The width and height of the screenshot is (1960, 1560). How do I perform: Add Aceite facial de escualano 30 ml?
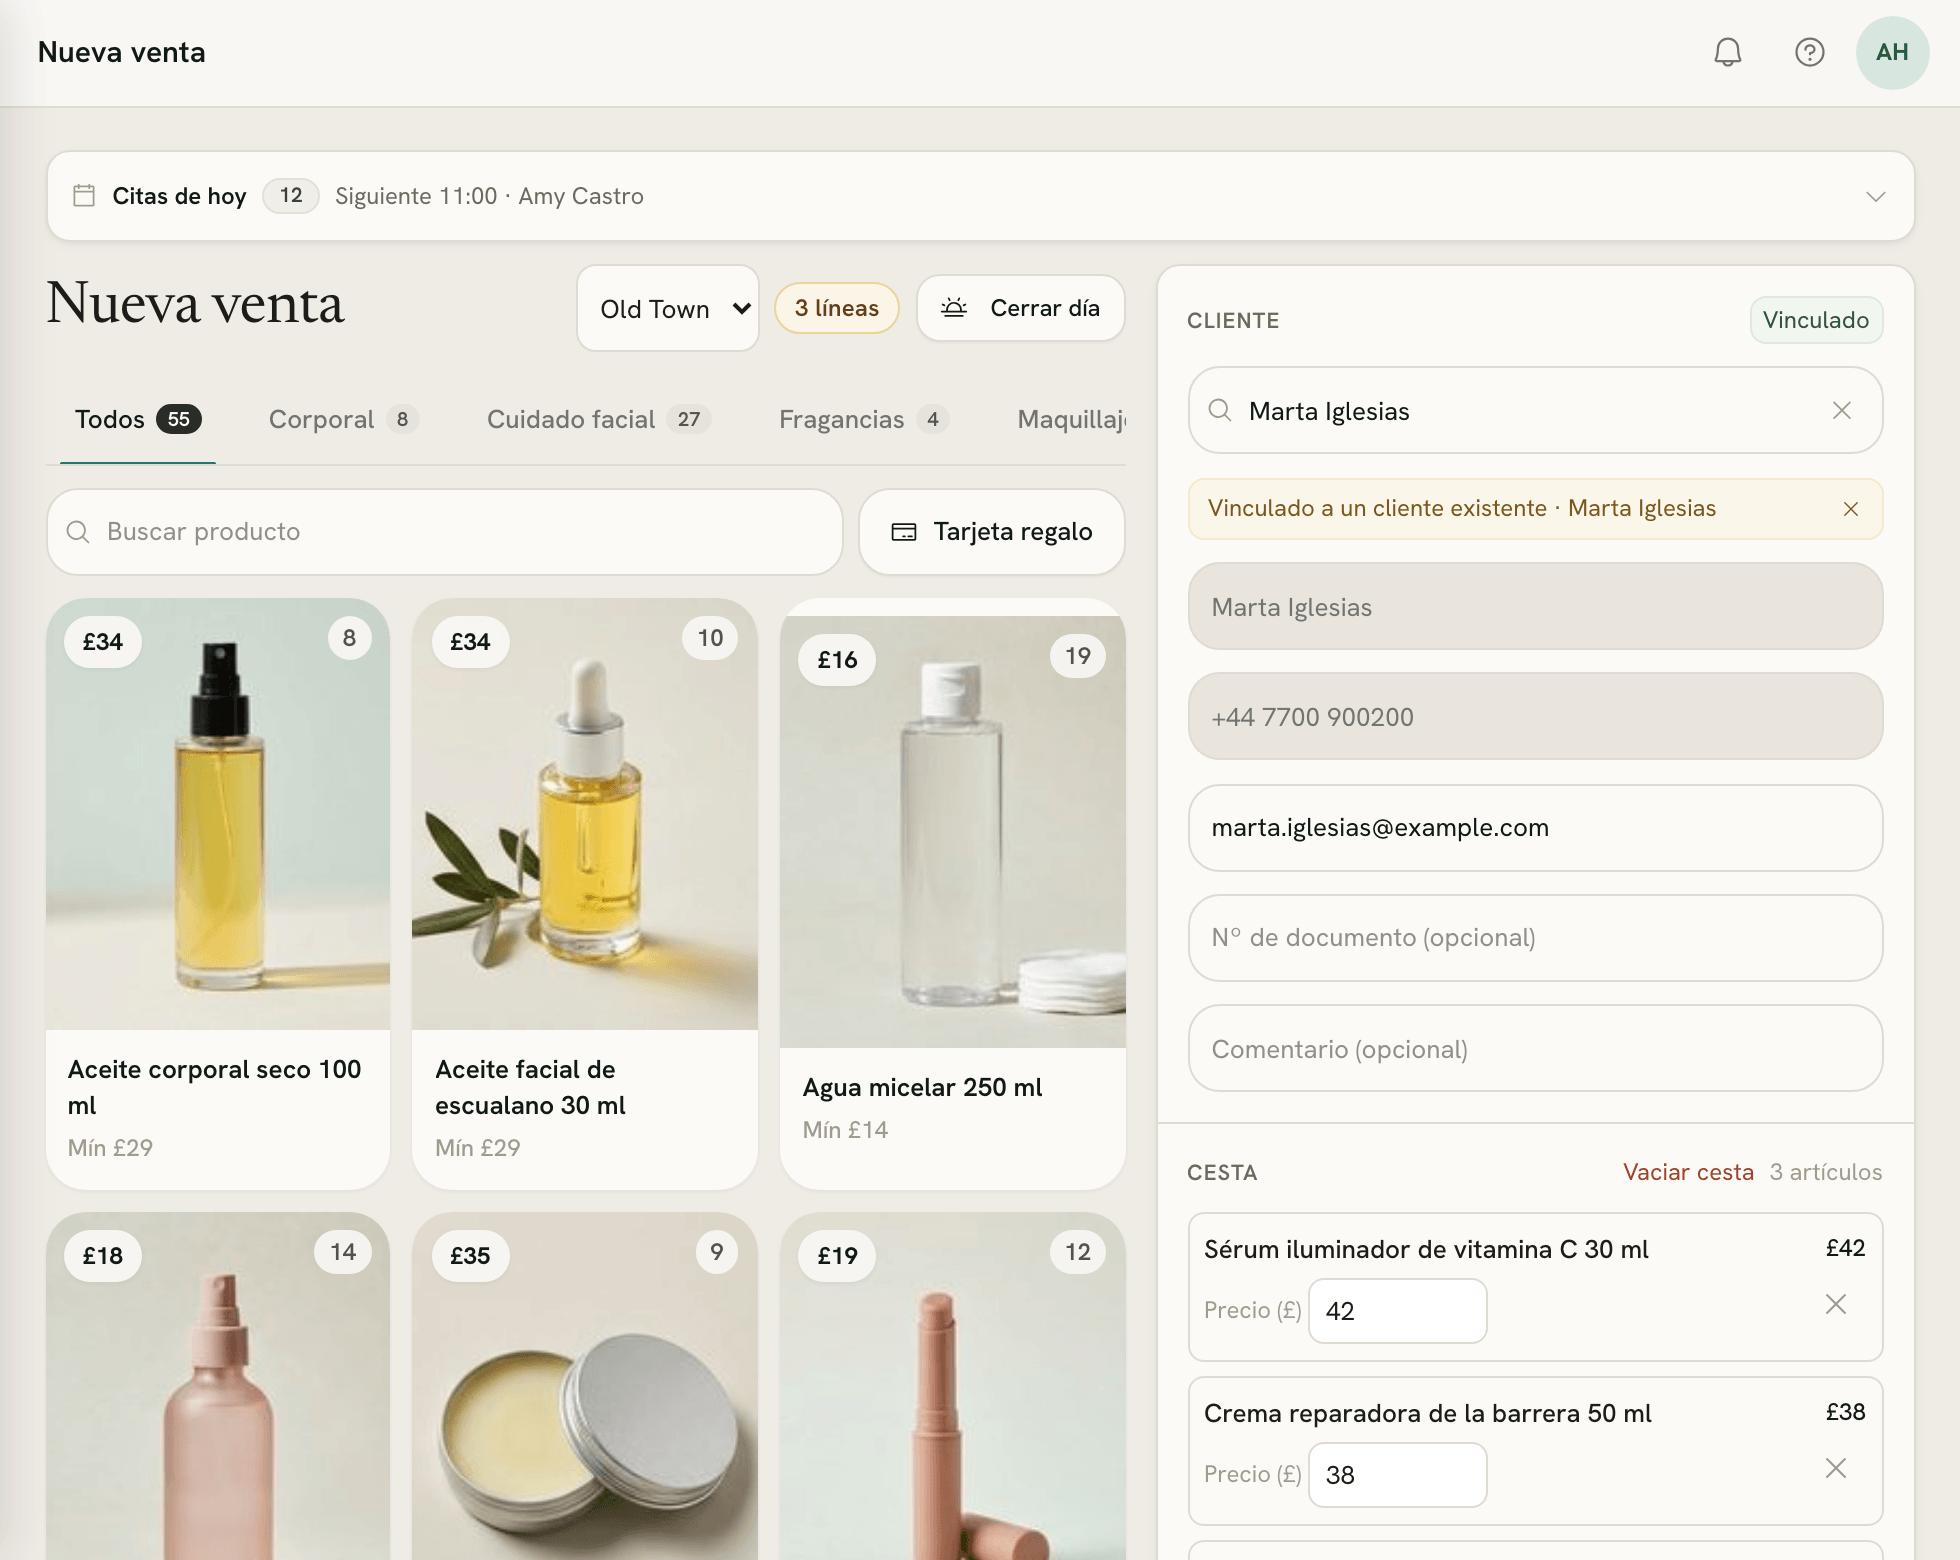[585, 894]
